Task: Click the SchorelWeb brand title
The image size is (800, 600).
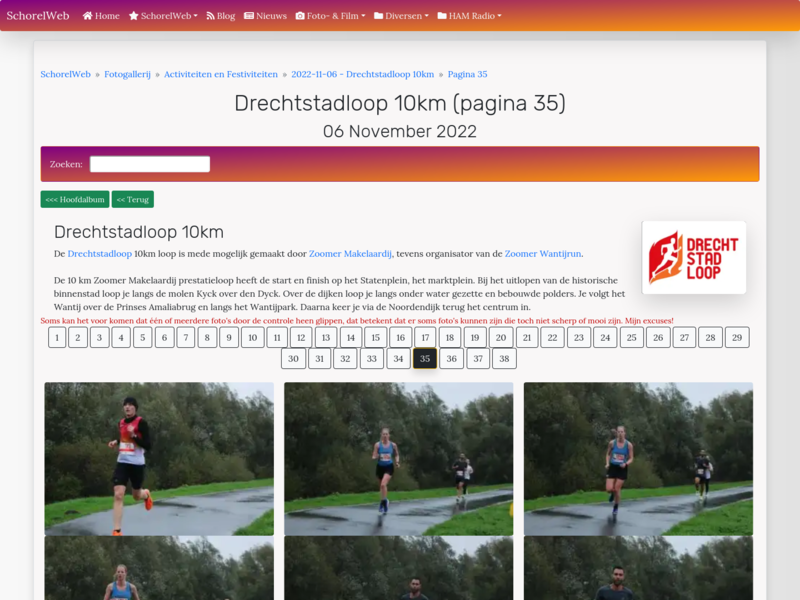Action: click(38, 16)
